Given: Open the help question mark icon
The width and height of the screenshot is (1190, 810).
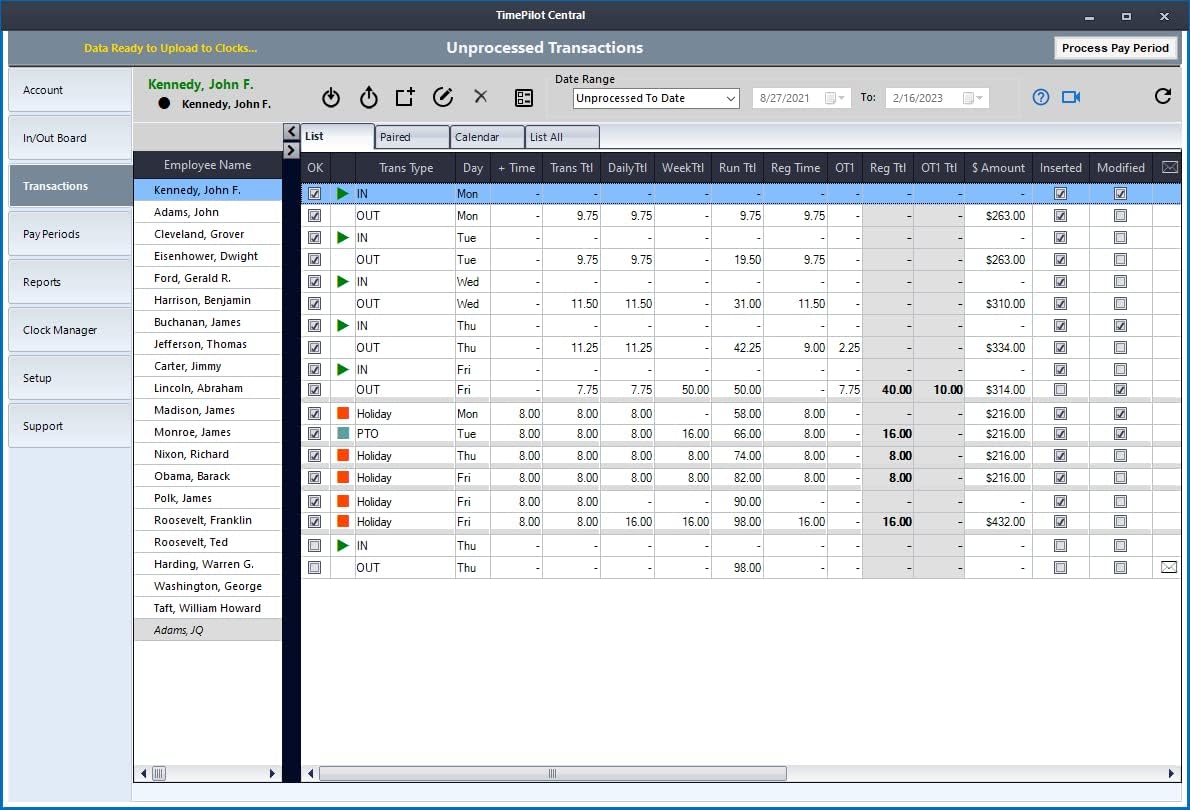Looking at the screenshot, I should click(x=1041, y=97).
